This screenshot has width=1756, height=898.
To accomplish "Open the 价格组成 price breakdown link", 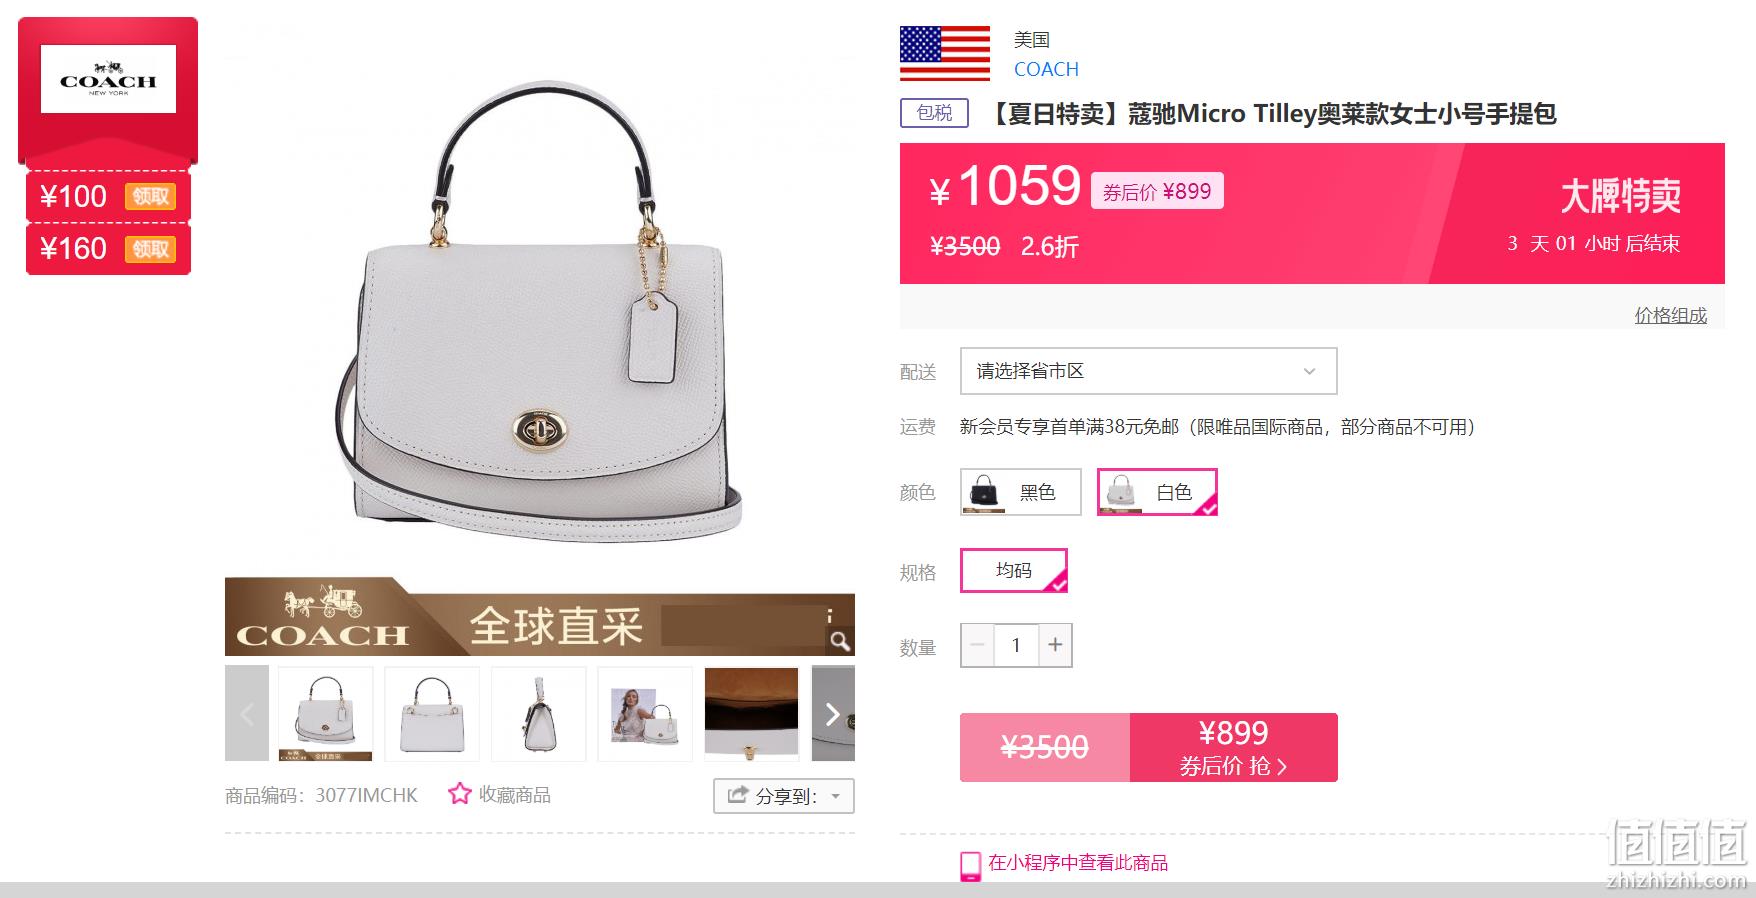I will point(1670,315).
